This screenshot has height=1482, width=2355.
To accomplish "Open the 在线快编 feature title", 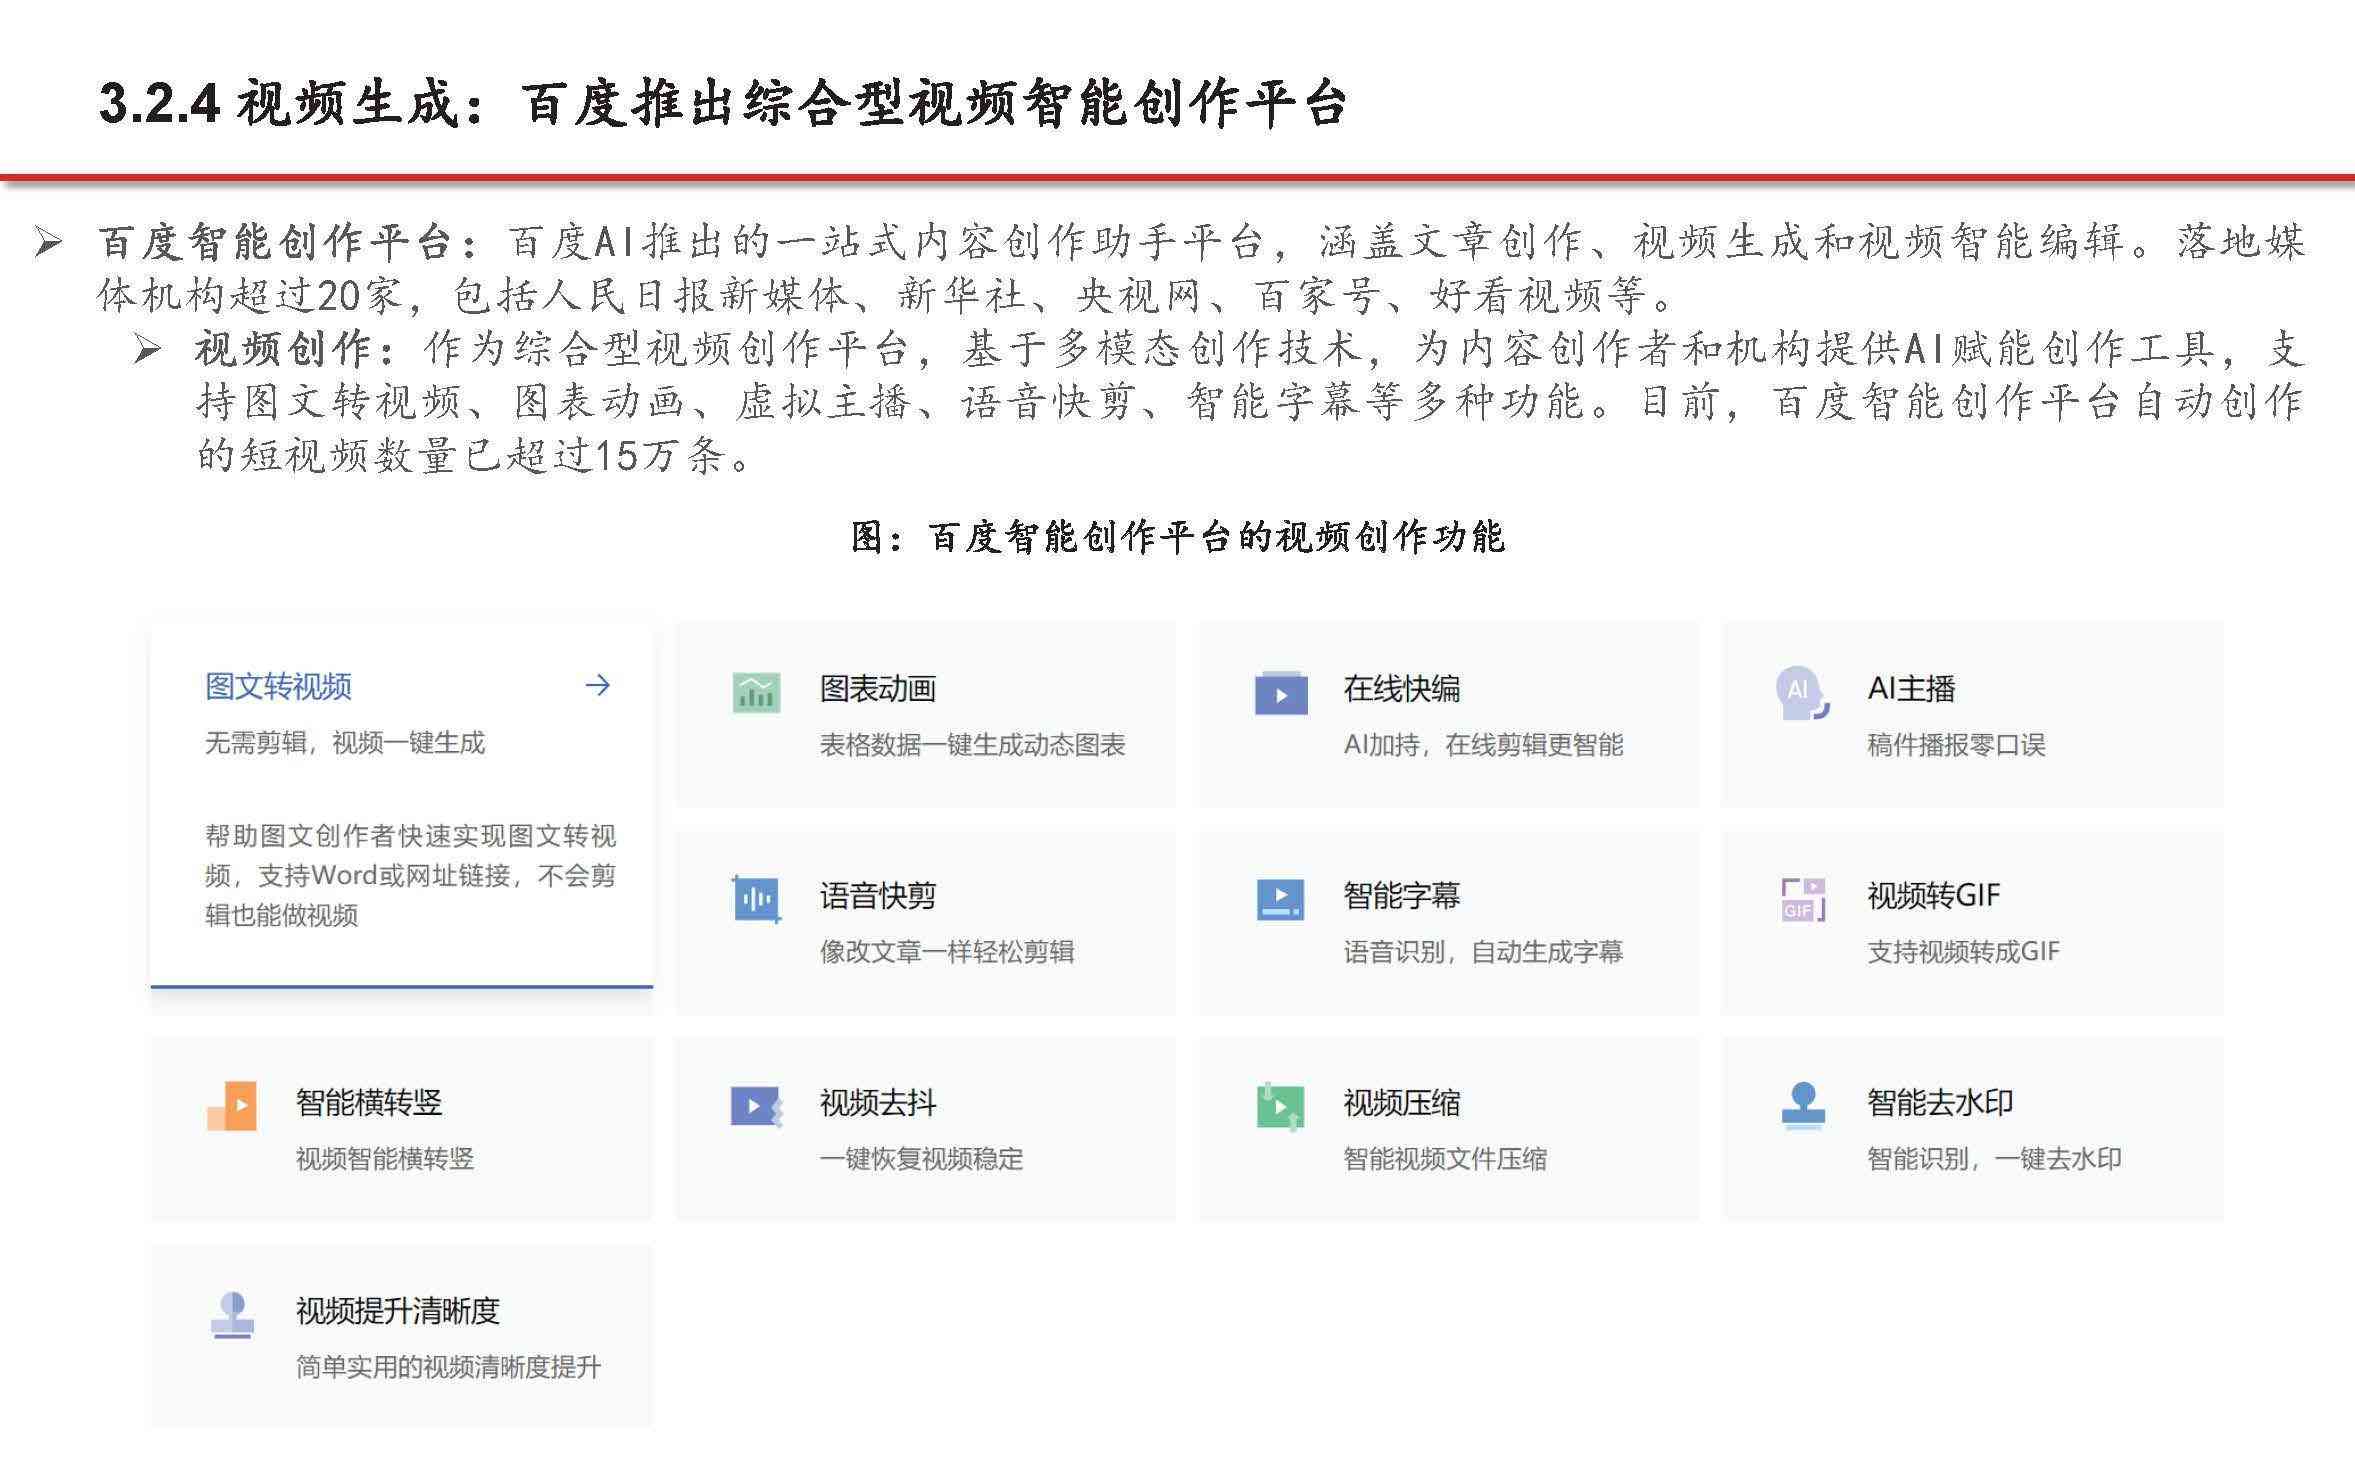I will 1402,688.
